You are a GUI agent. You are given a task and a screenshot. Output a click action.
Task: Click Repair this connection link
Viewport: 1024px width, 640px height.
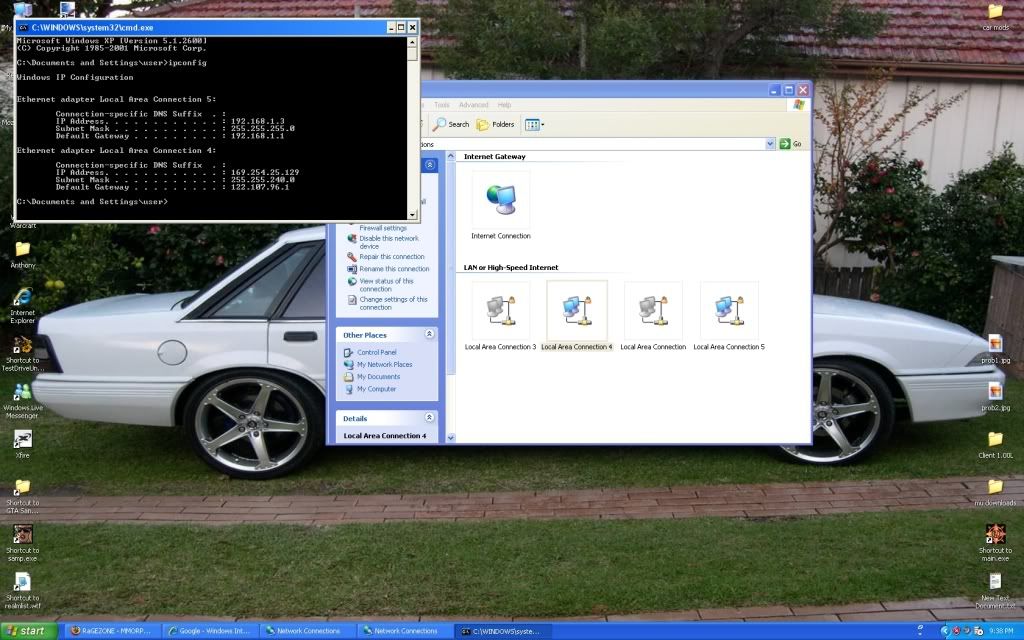click(x=391, y=257)
